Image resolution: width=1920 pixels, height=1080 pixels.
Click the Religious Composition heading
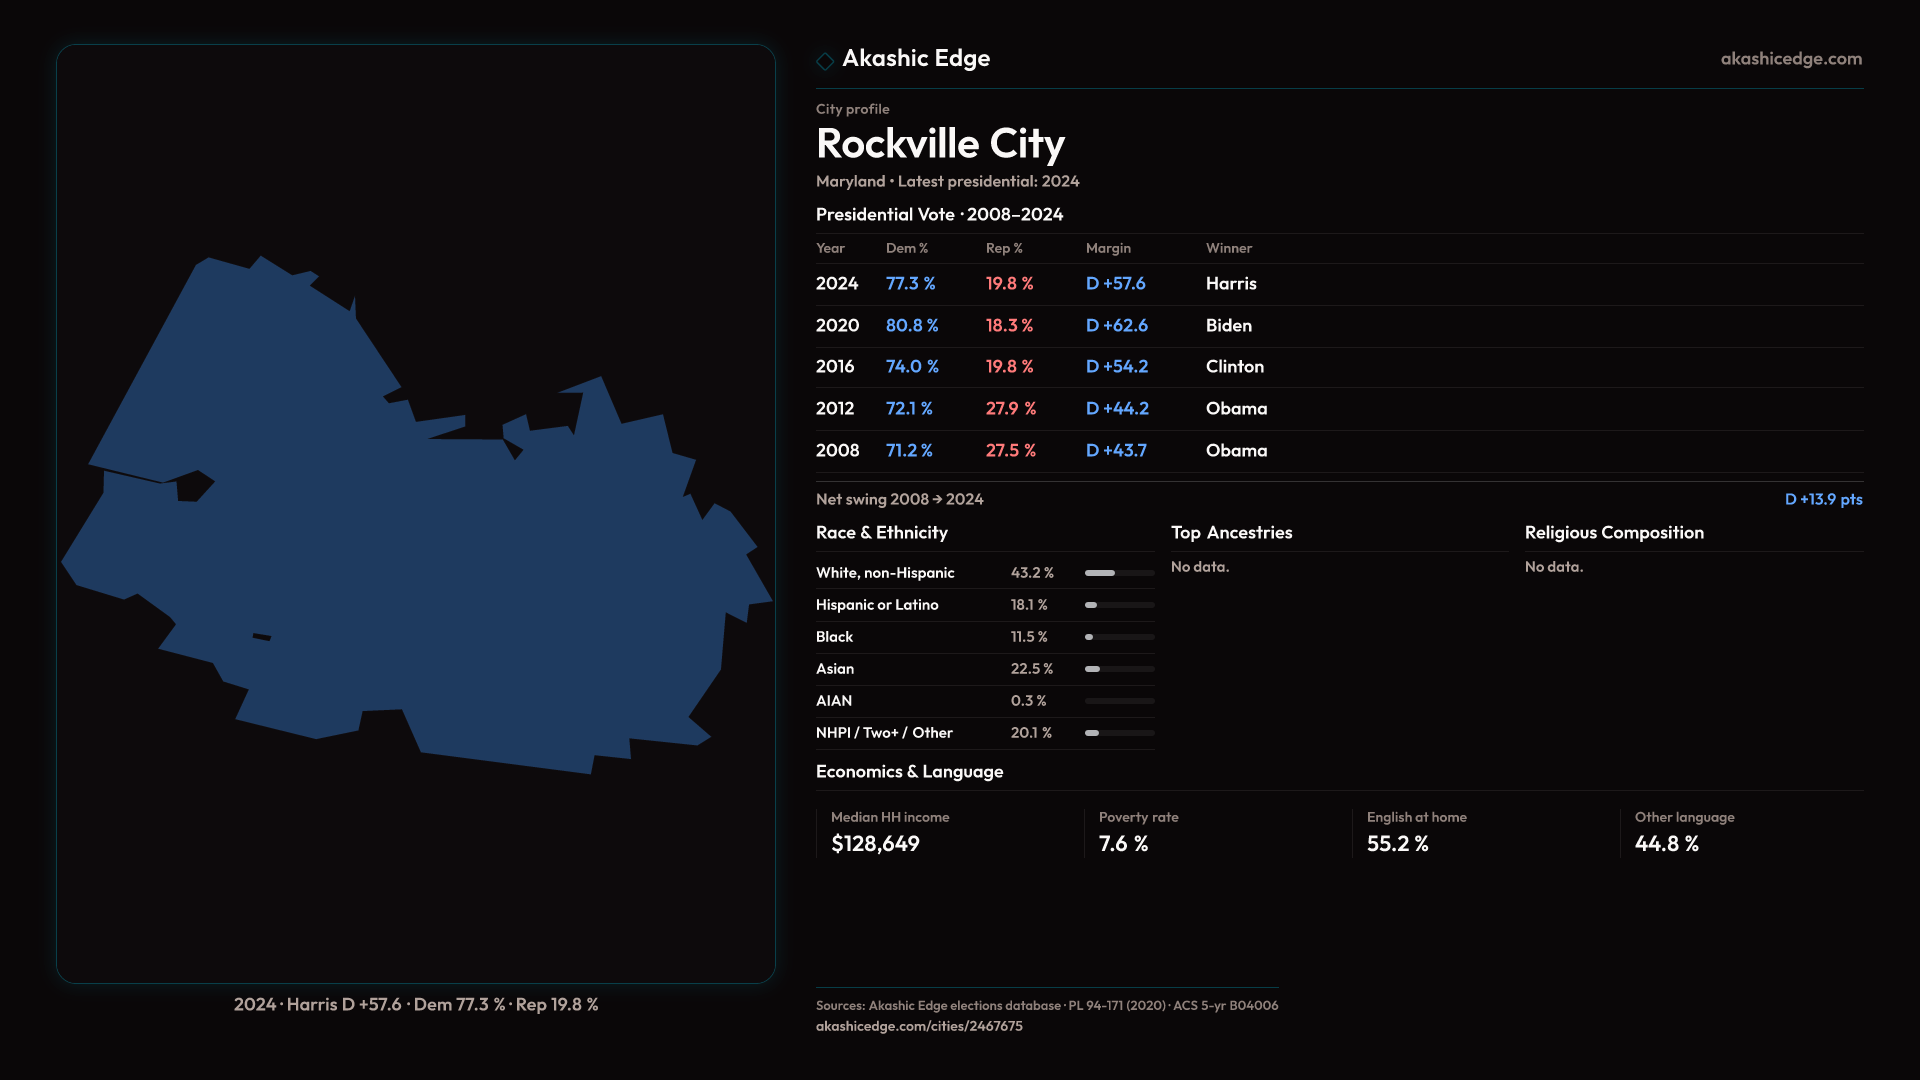click(x=1613, y=533)
